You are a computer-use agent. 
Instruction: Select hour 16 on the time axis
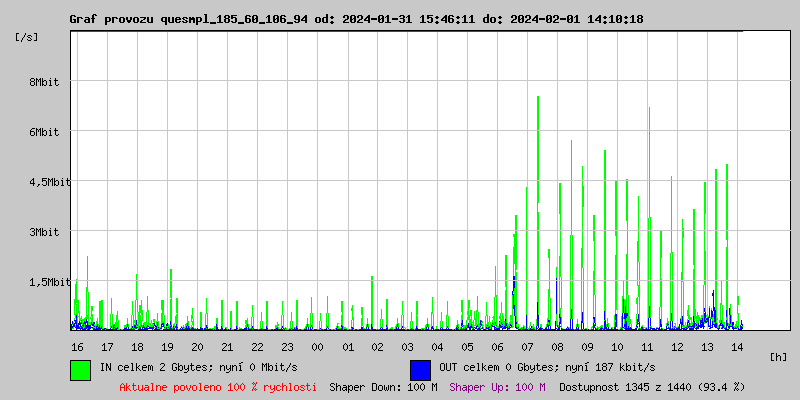pos(77,347)
